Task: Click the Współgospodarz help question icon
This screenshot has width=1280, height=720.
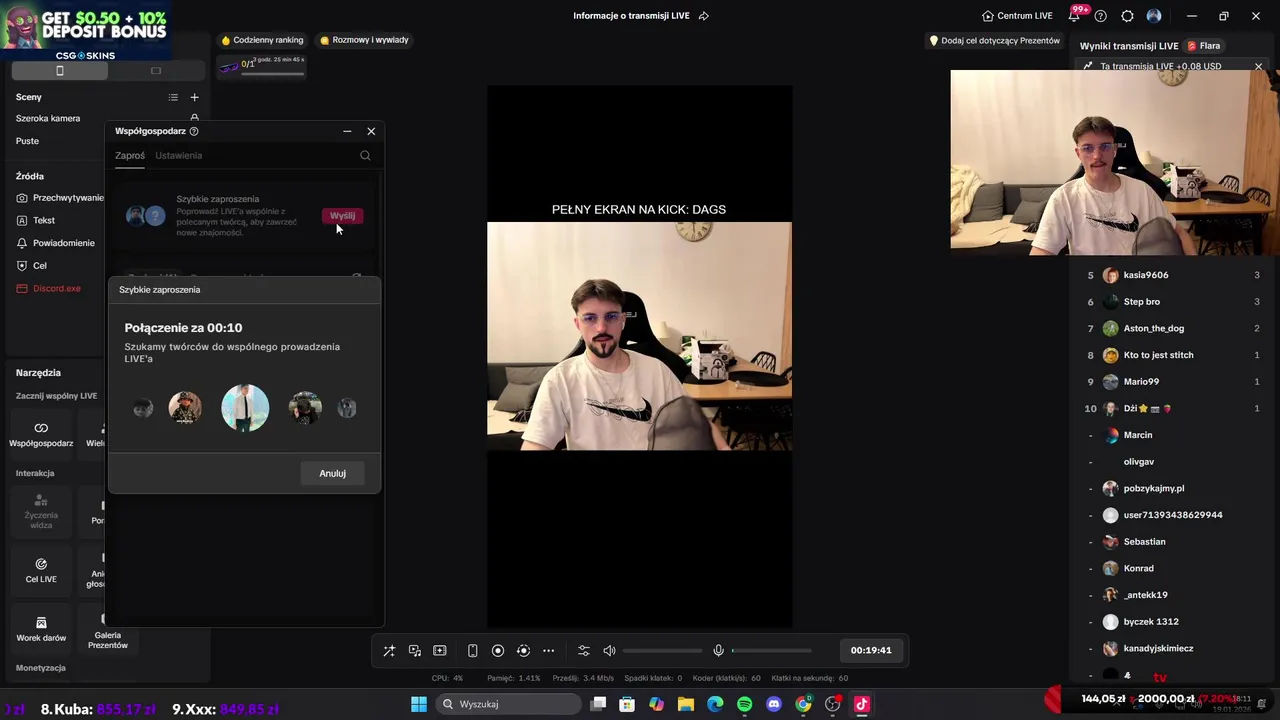Action: (x=194, y=131)
